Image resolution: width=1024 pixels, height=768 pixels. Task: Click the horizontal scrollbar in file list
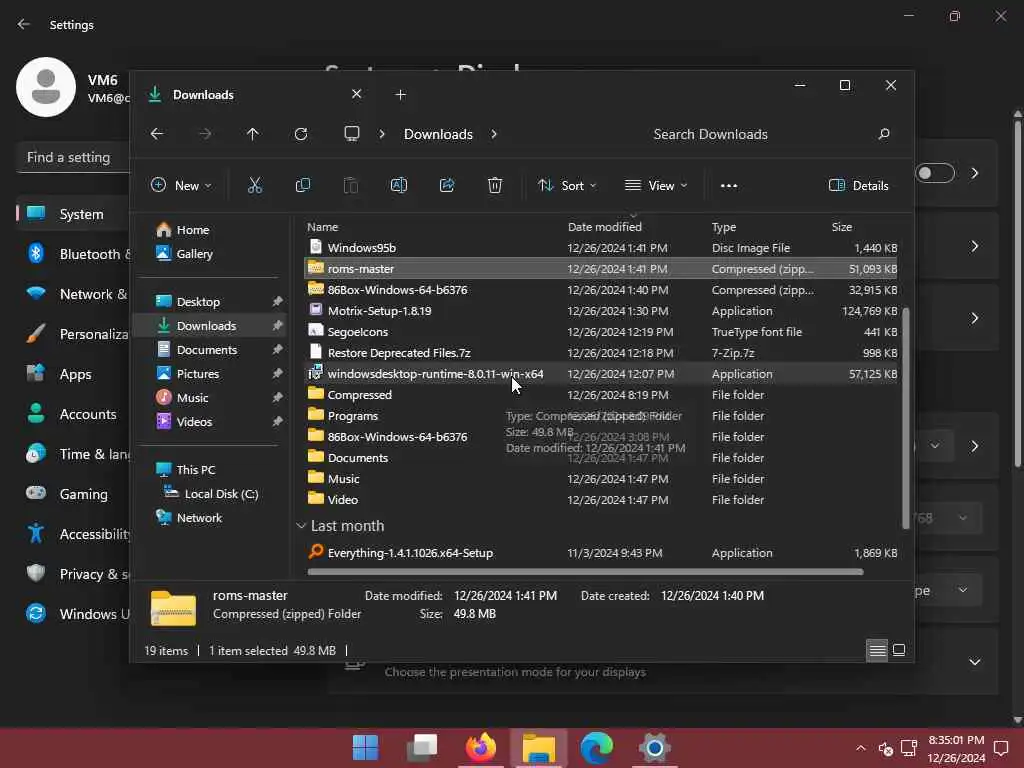point(585,572)
